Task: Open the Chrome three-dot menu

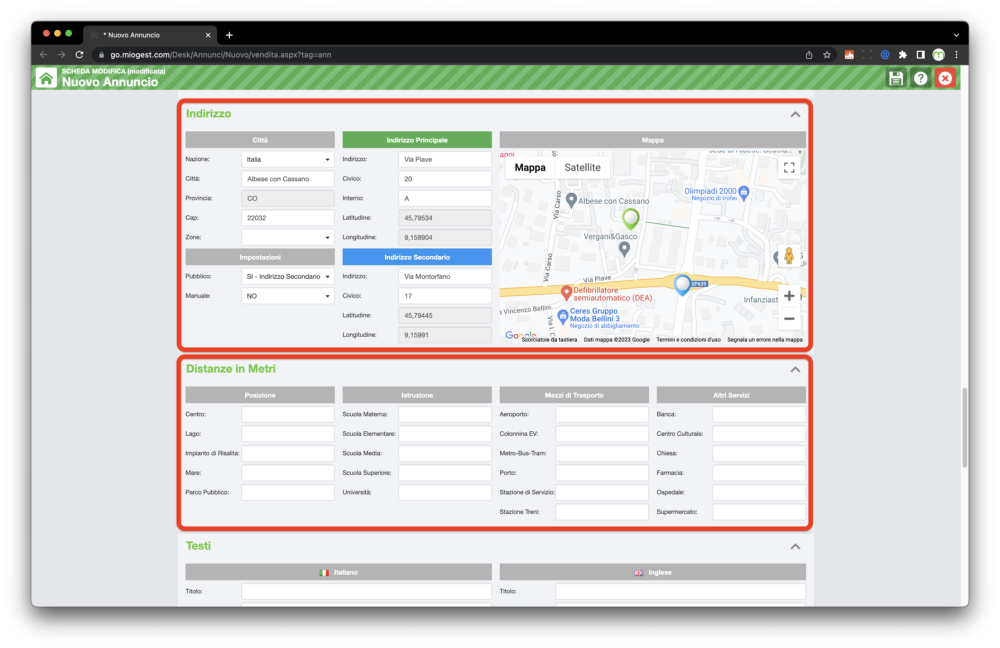Action: [x=956, y=55]
